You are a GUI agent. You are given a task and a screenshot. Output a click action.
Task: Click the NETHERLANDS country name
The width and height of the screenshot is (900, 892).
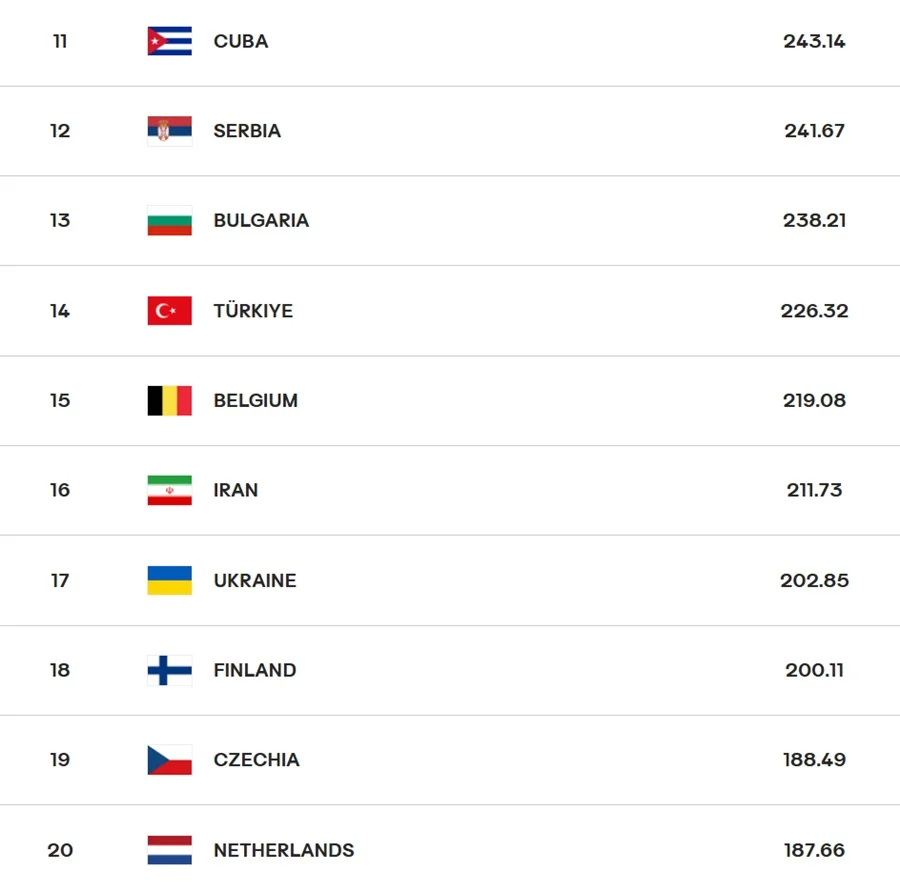(x=284, y=850)
